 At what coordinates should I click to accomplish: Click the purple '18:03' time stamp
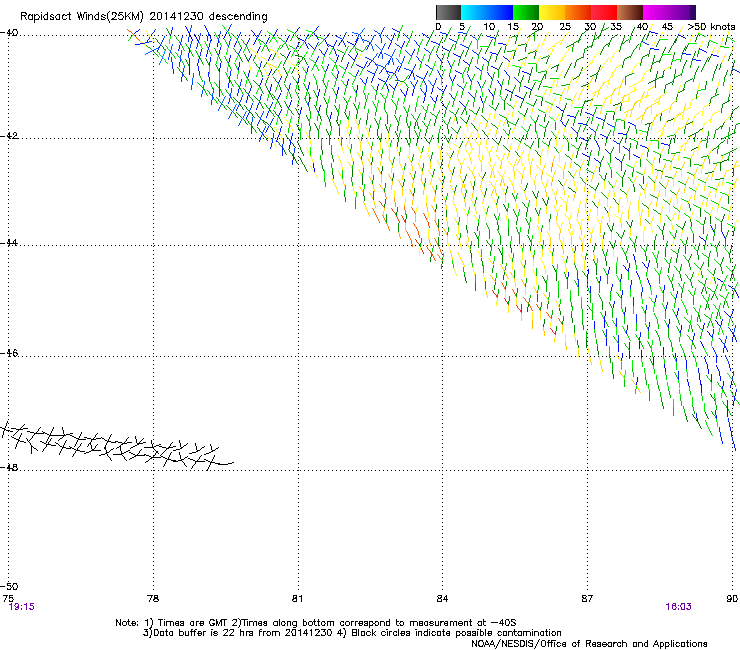678,607
